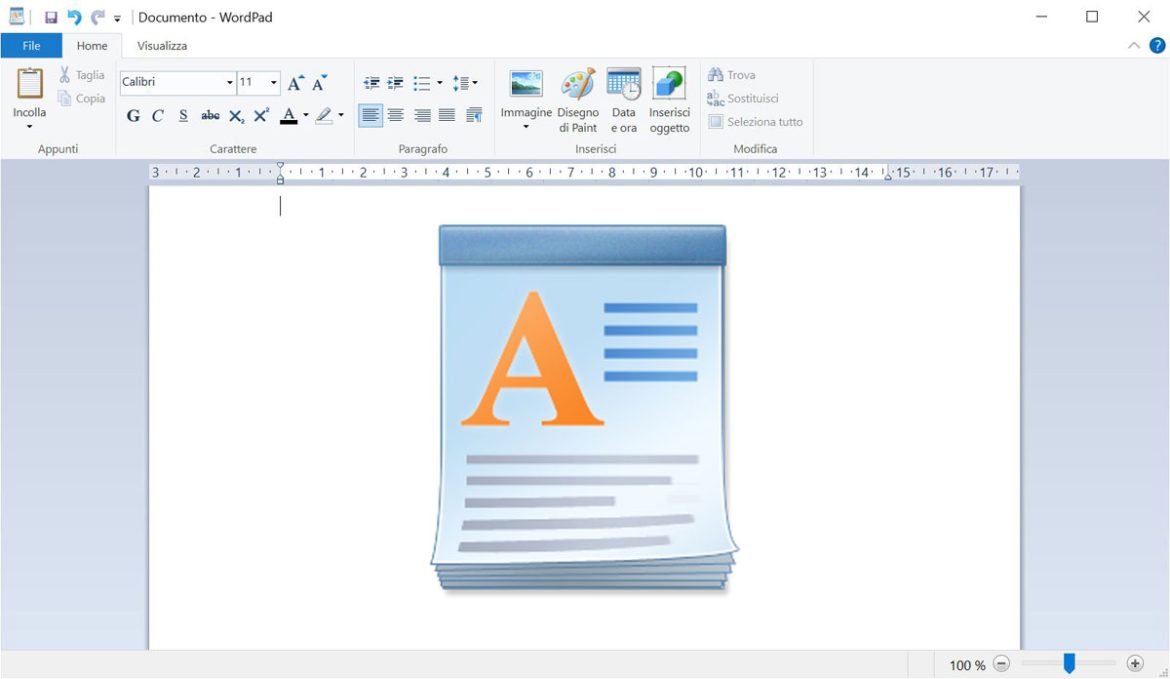
Task: Open the Disegno di Paint tool
Action: [x=577, y=98]
